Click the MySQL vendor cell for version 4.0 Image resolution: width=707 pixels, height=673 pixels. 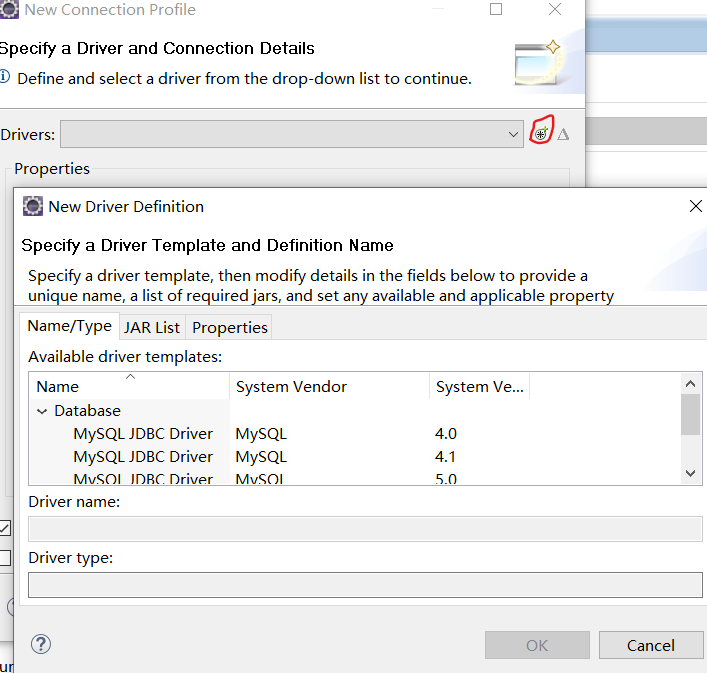[x=261, y=434]
